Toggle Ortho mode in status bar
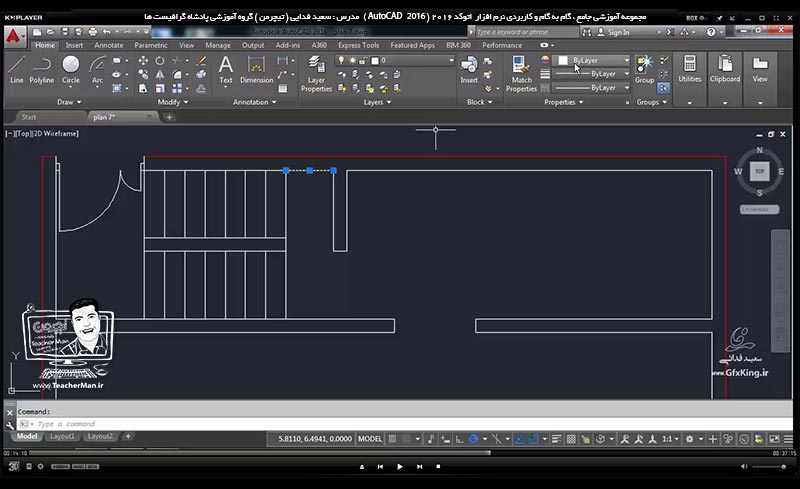800x489 pixels. (459, 438)
